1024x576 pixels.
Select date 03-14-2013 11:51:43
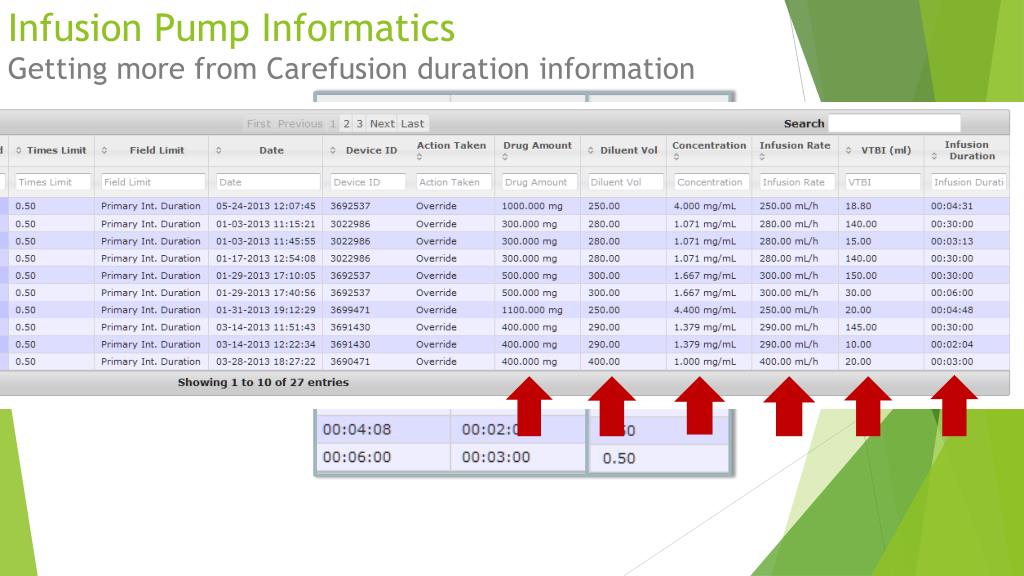click(266, 327)
